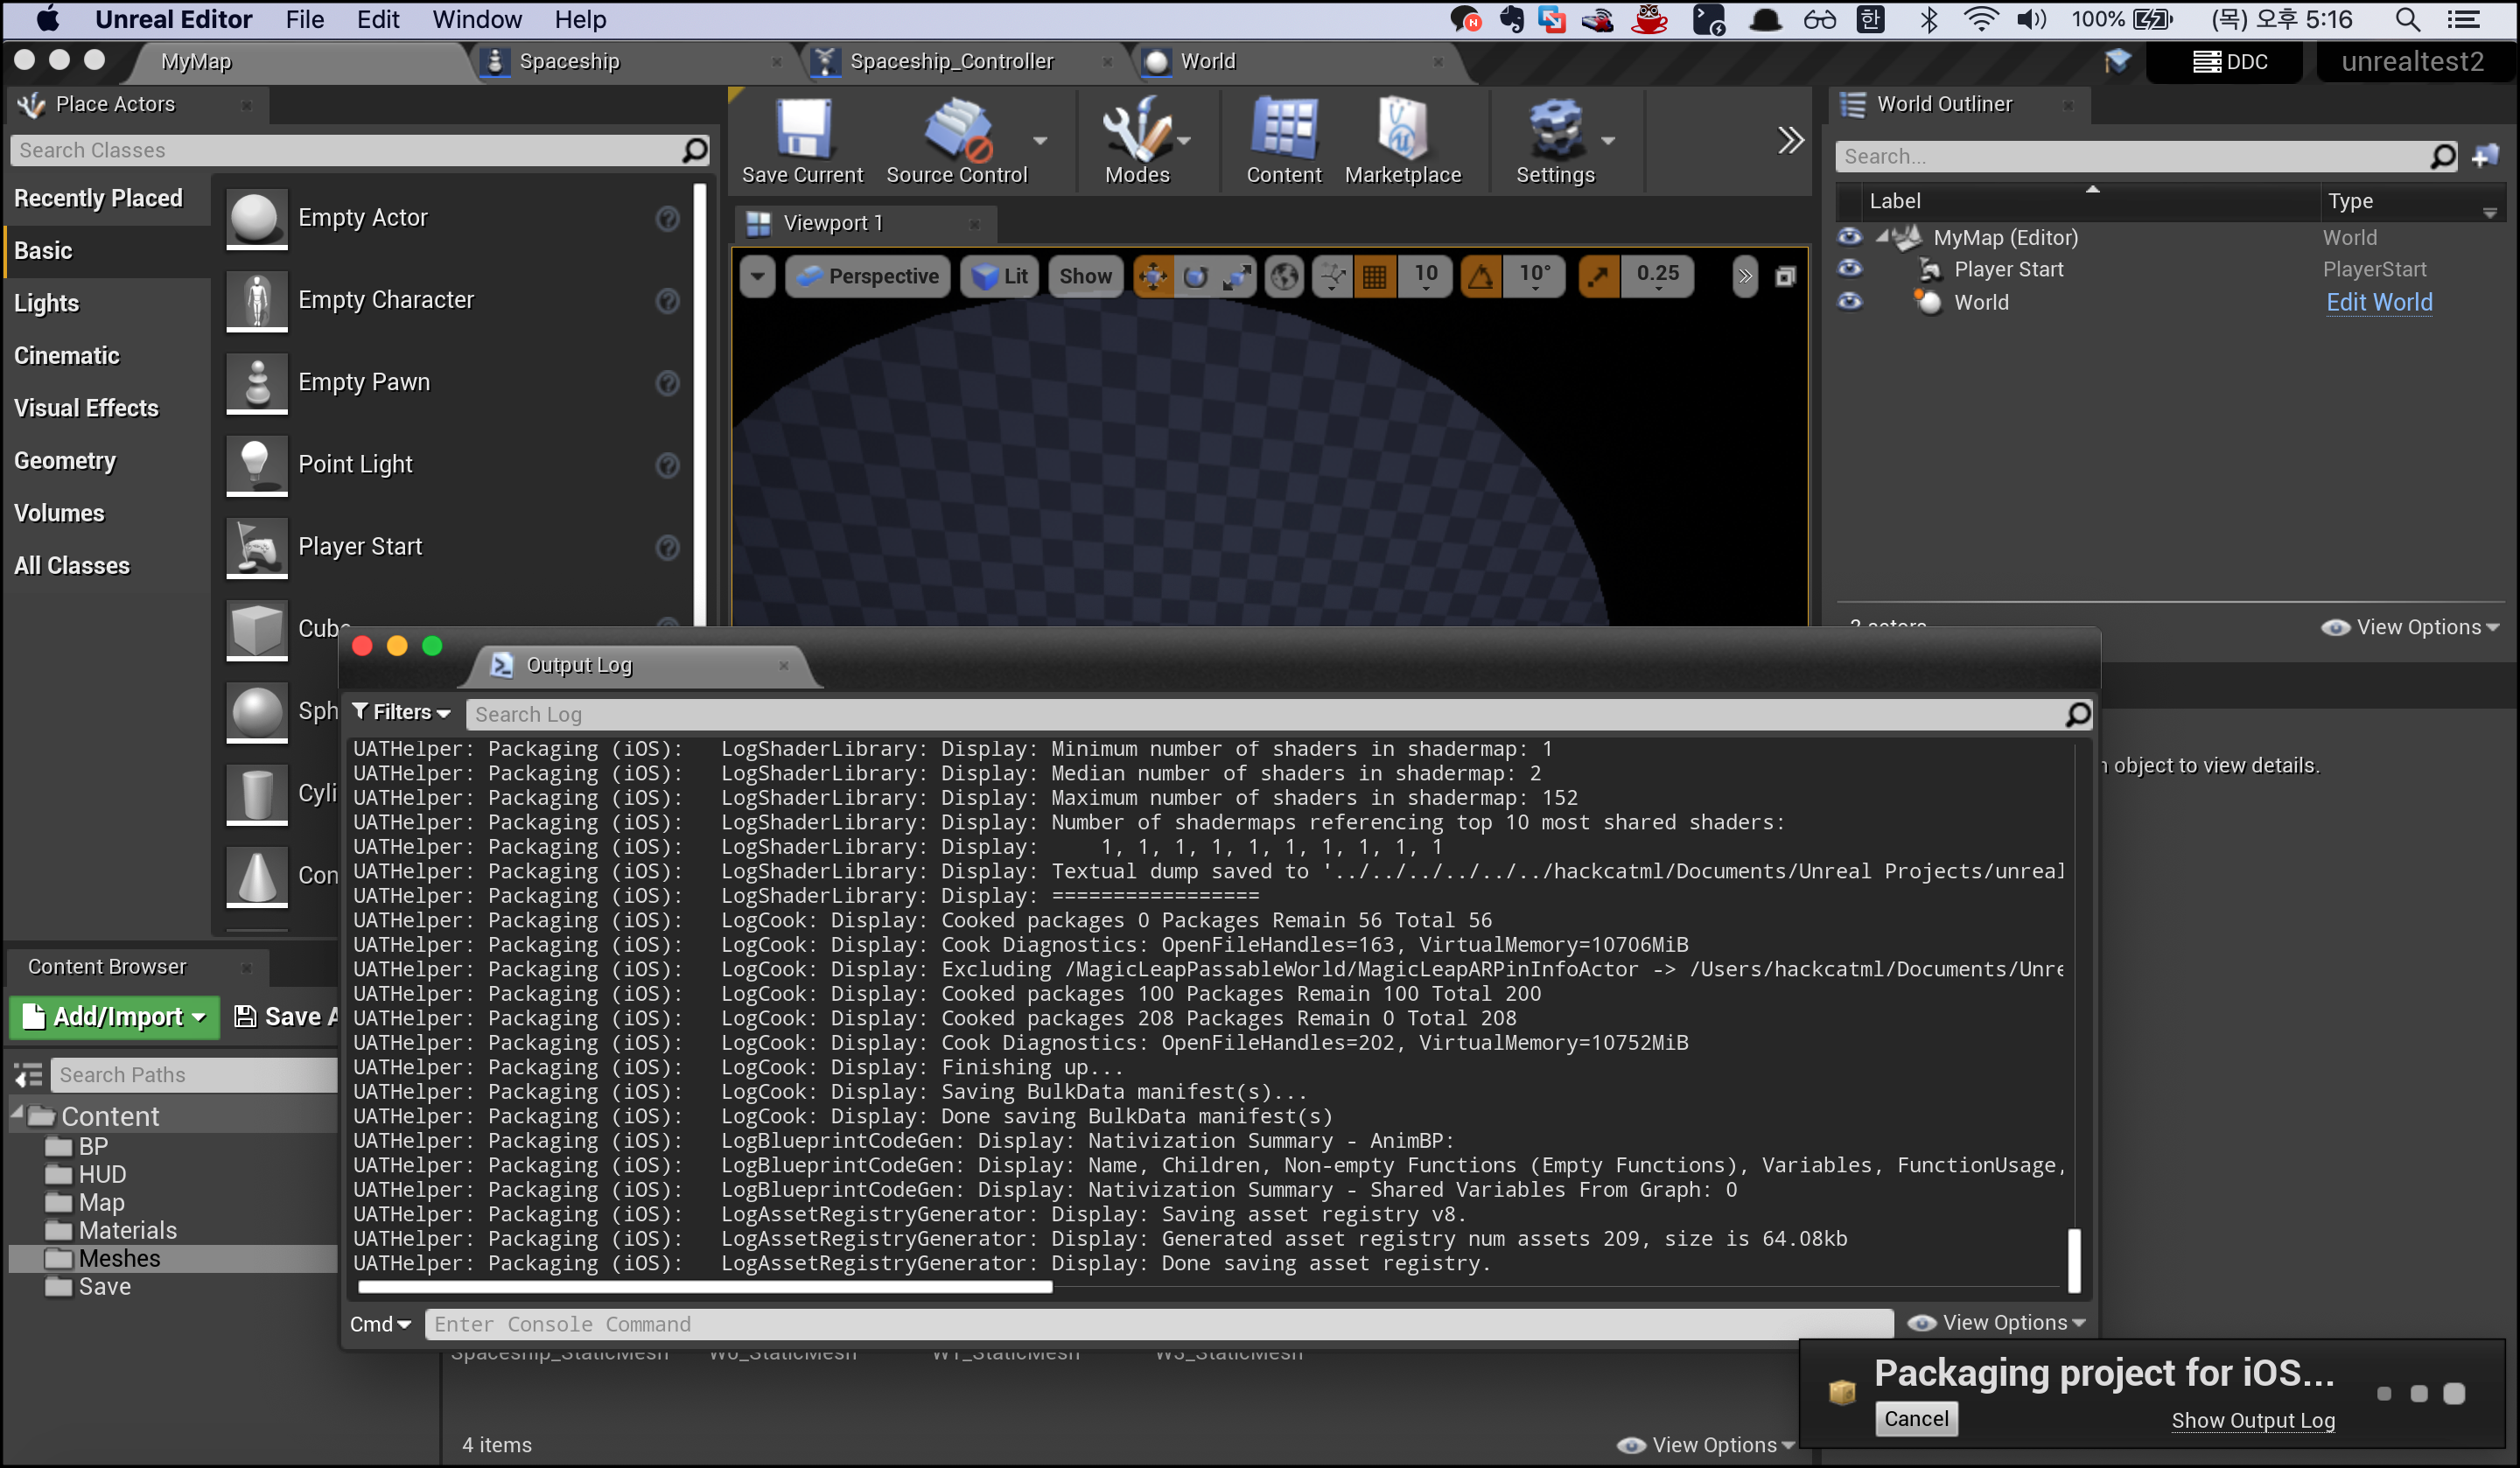Image resolution: width=2520 pixels, height=1468 pixels.
Task: Open the Filters dropdown in Output Log
Action: (401, 713)
